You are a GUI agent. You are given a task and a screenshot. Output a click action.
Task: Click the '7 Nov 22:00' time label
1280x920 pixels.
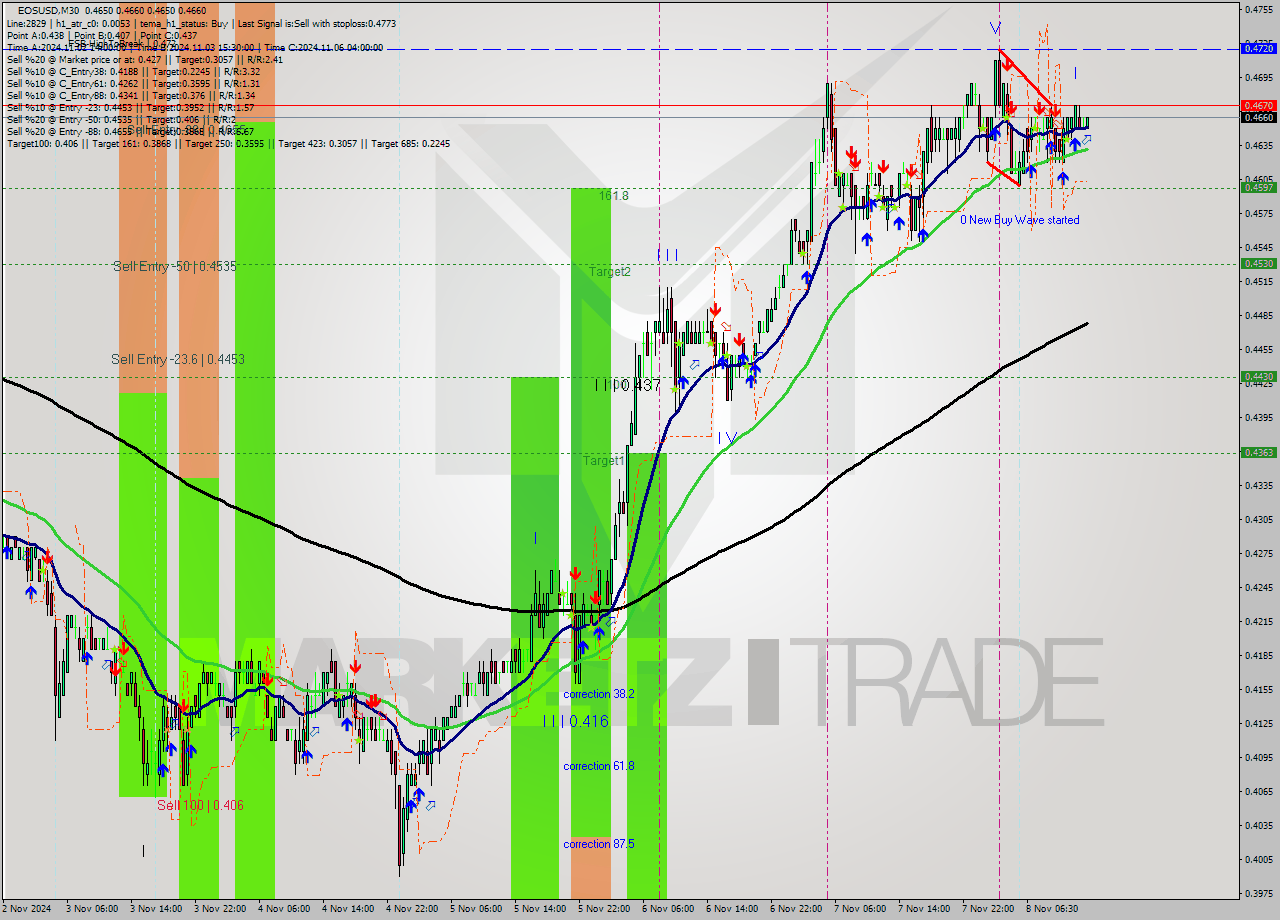pyautogui.click(x=989, y=909)
